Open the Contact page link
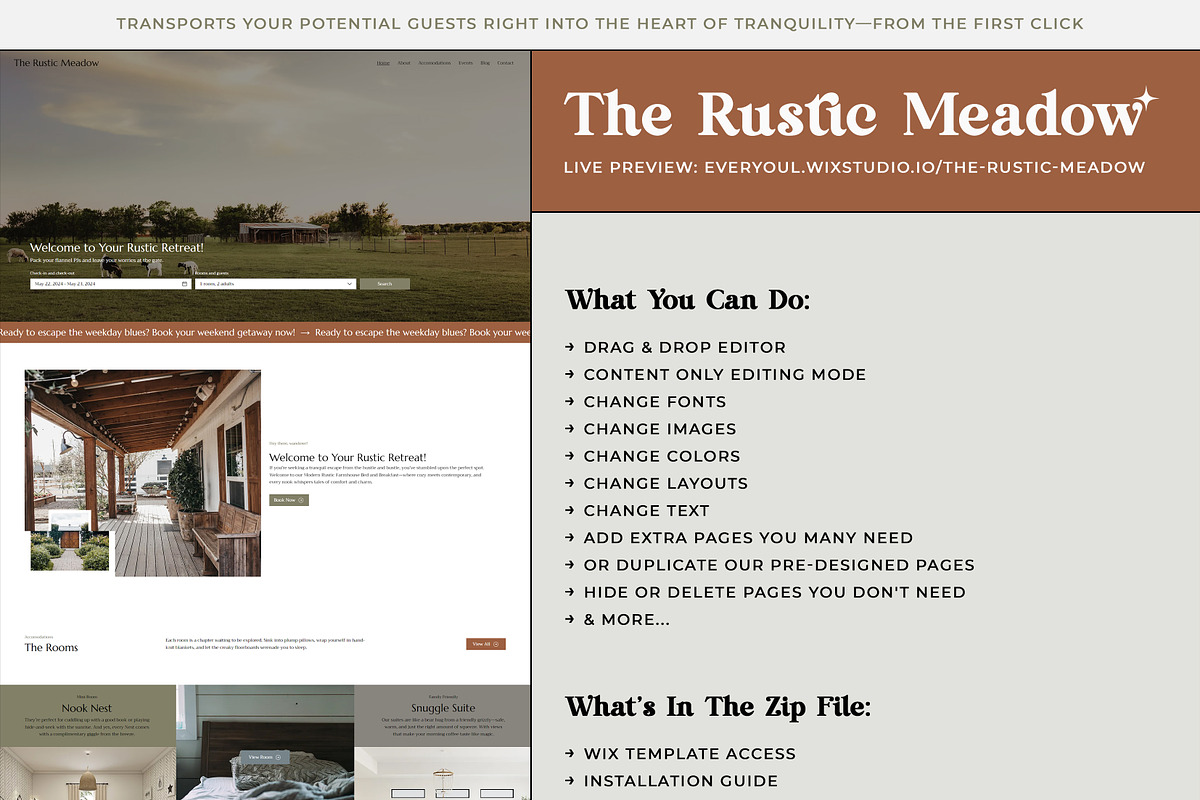 pyautogui.click(x=505, y=63)
